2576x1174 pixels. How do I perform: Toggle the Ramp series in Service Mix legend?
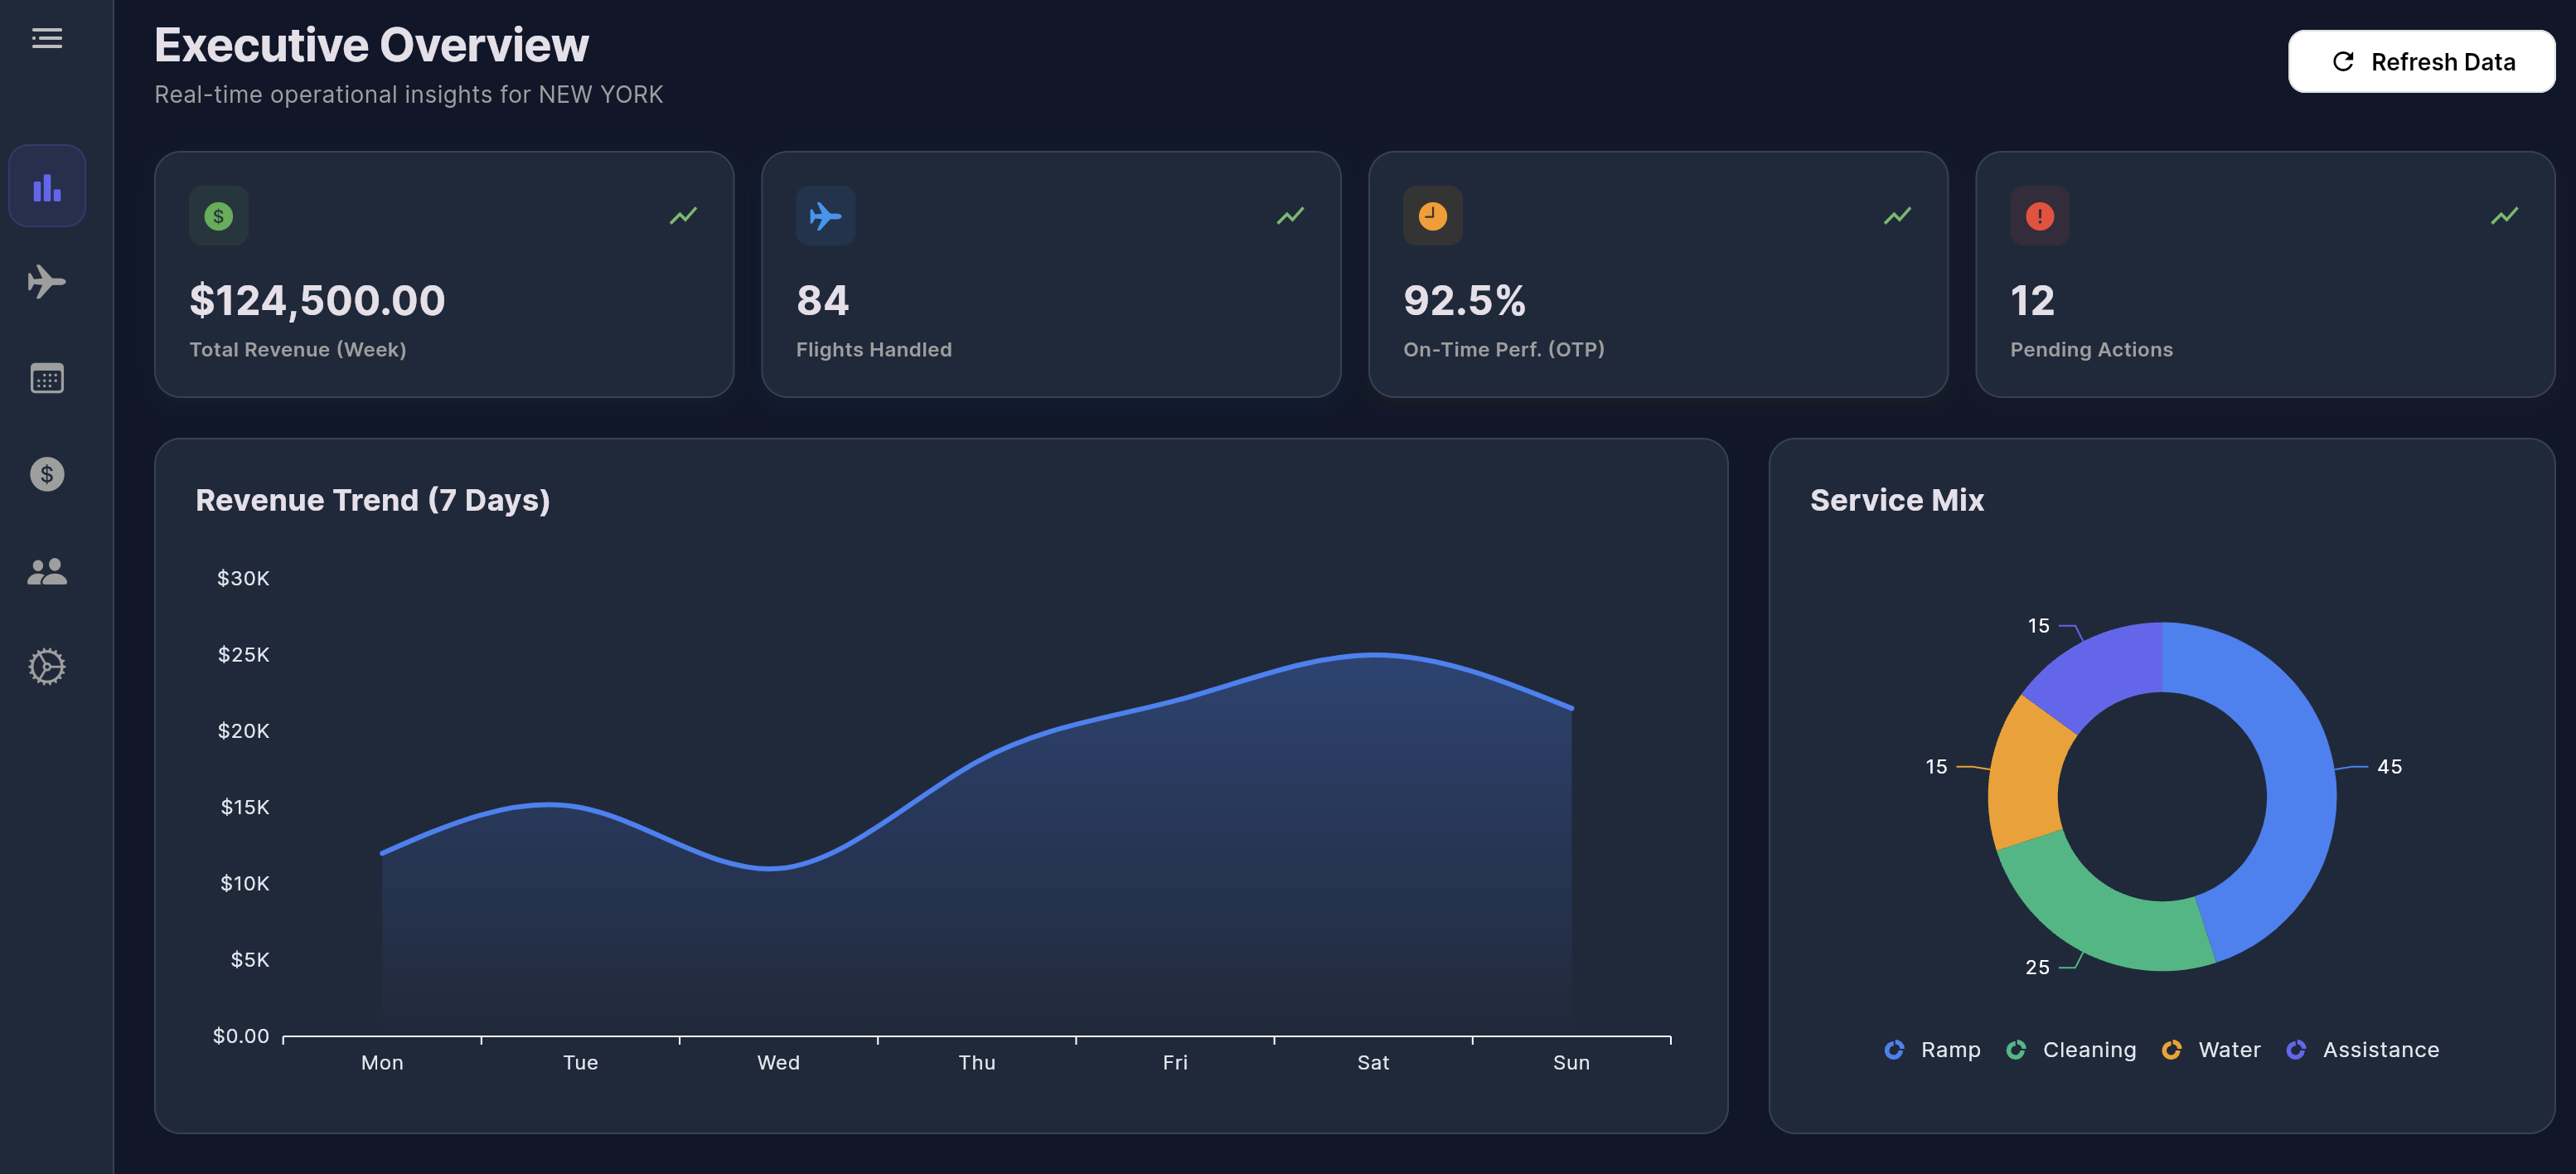1931,1049
